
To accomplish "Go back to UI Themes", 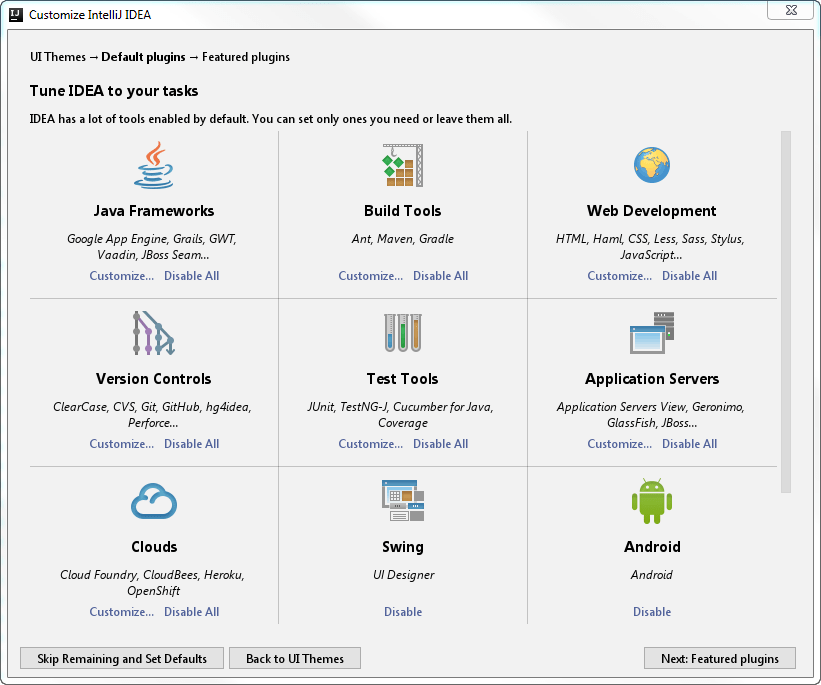I will [x=295, y=659].
